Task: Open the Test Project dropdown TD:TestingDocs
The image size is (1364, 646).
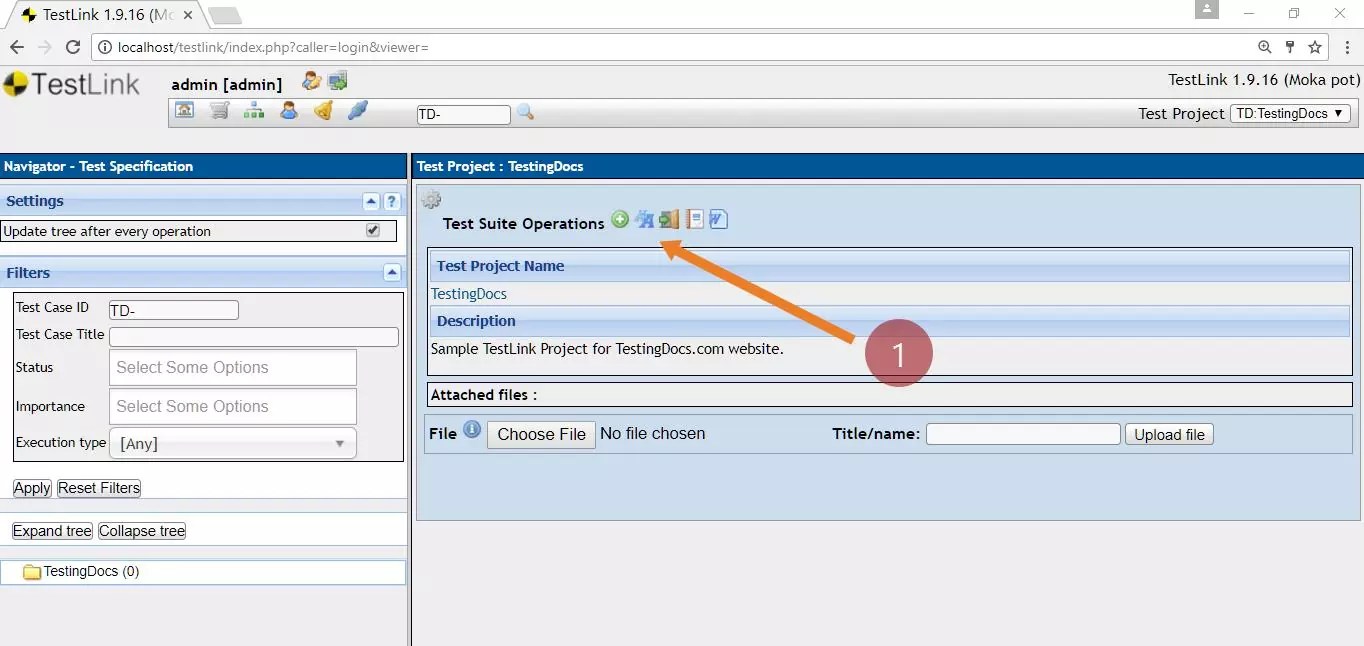Action: click(x=1290, y=113)
